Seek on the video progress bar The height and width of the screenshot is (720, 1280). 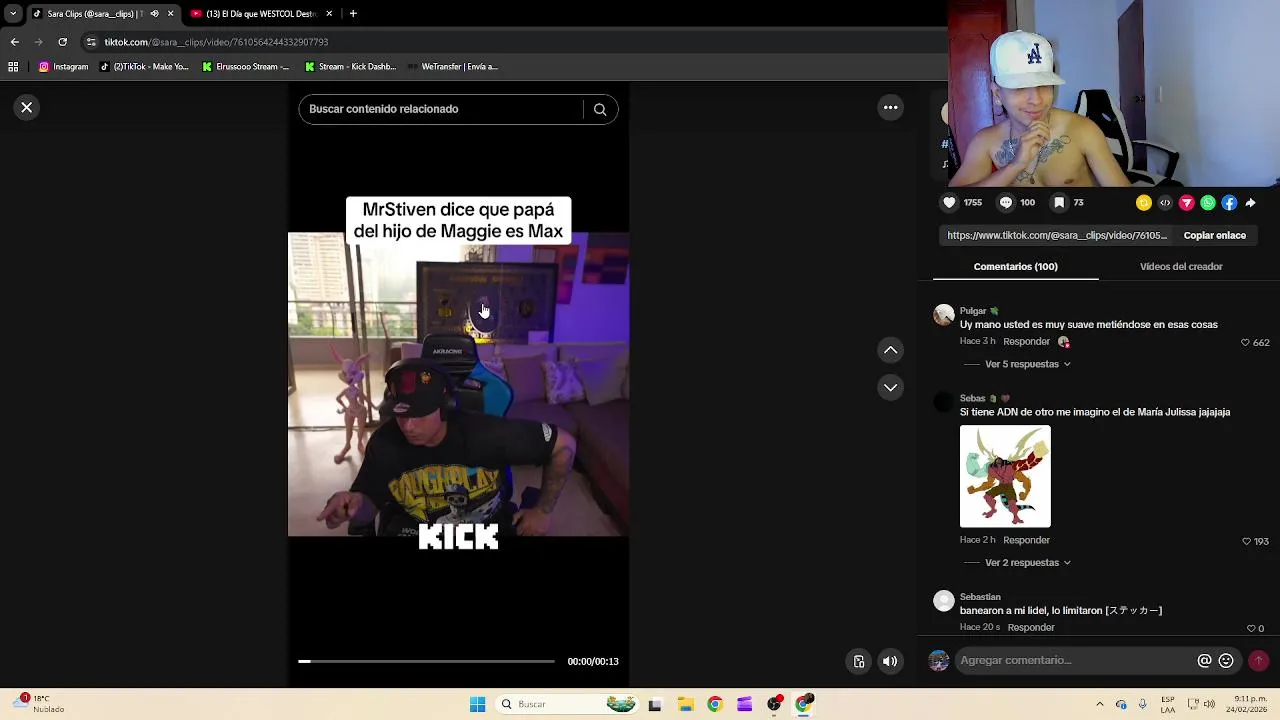pos(426,661)
